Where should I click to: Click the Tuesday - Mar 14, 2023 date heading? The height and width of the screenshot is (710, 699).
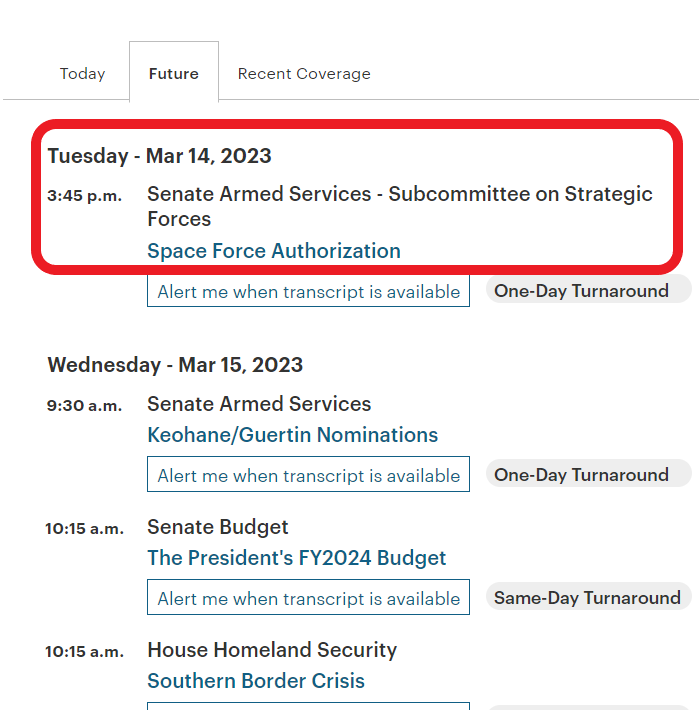(159, 156)
